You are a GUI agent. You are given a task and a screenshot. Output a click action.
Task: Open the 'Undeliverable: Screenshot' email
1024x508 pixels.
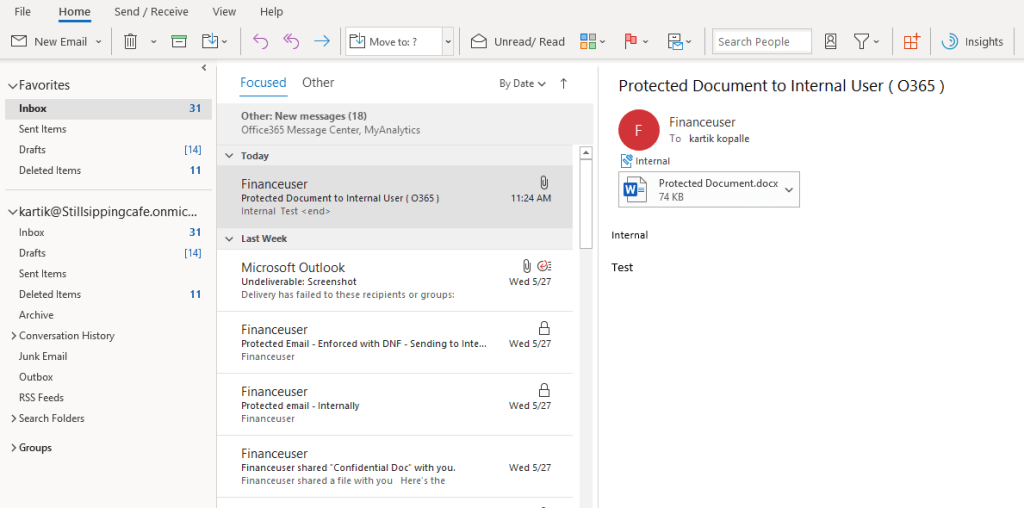point(395,281)
